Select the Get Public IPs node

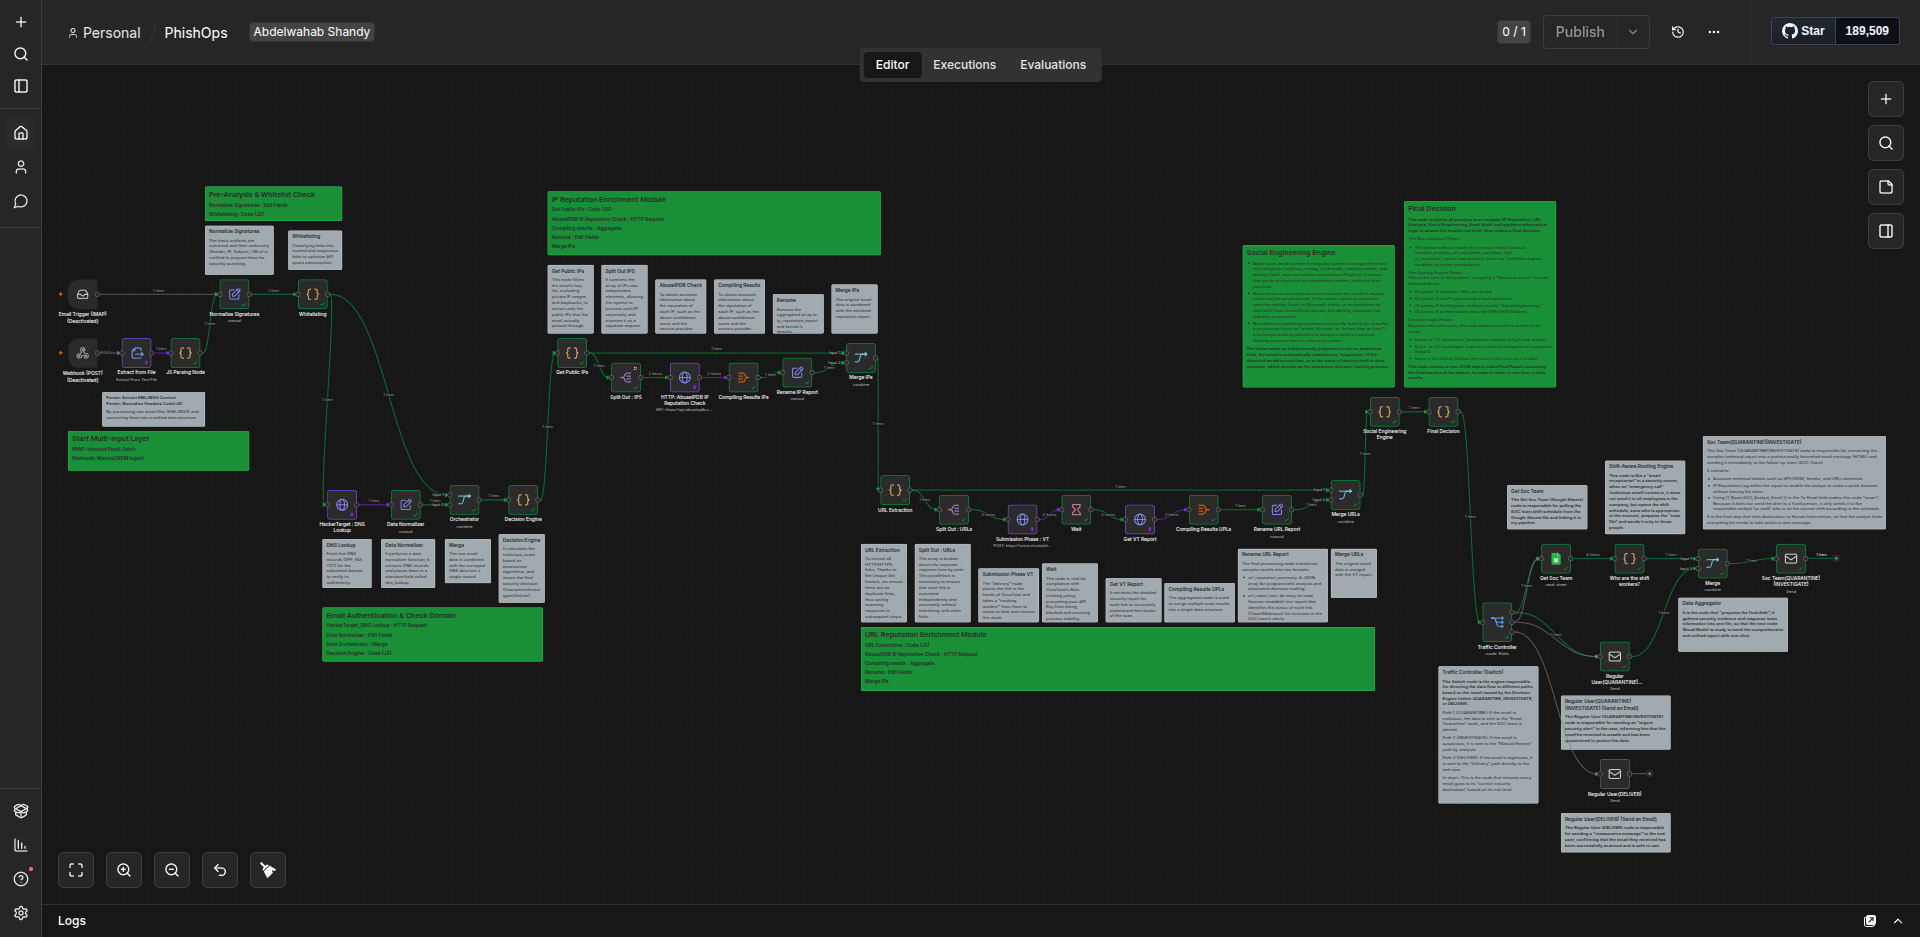[x=572, y=353]
